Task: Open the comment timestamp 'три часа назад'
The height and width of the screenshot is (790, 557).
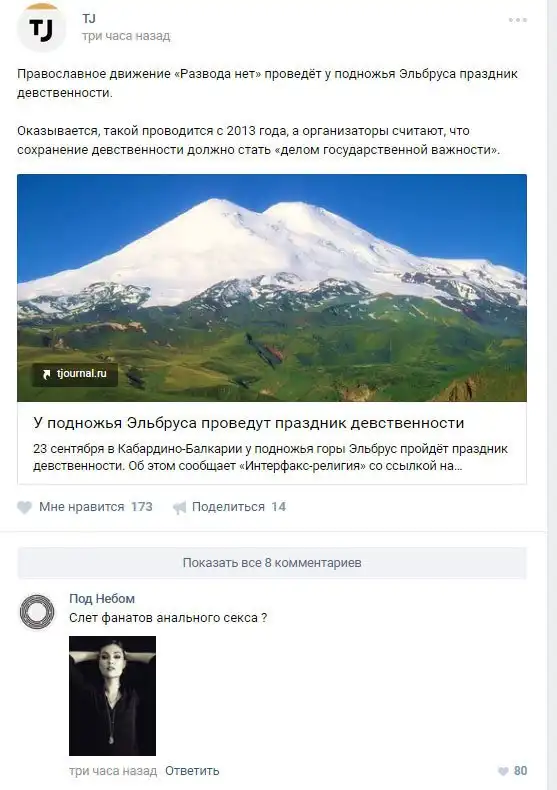Action: click(x=113, y=771)
